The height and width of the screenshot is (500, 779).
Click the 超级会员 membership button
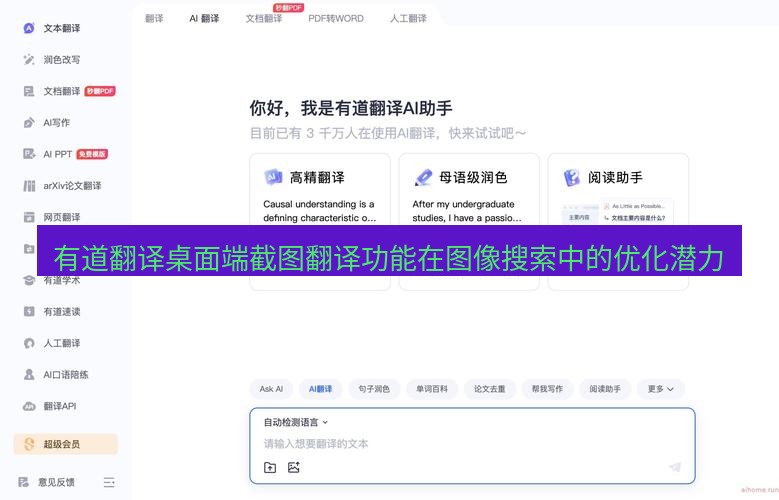66,444
